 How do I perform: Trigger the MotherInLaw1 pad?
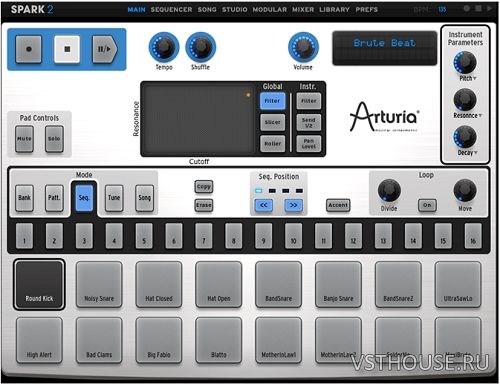[x=278, y=340]
